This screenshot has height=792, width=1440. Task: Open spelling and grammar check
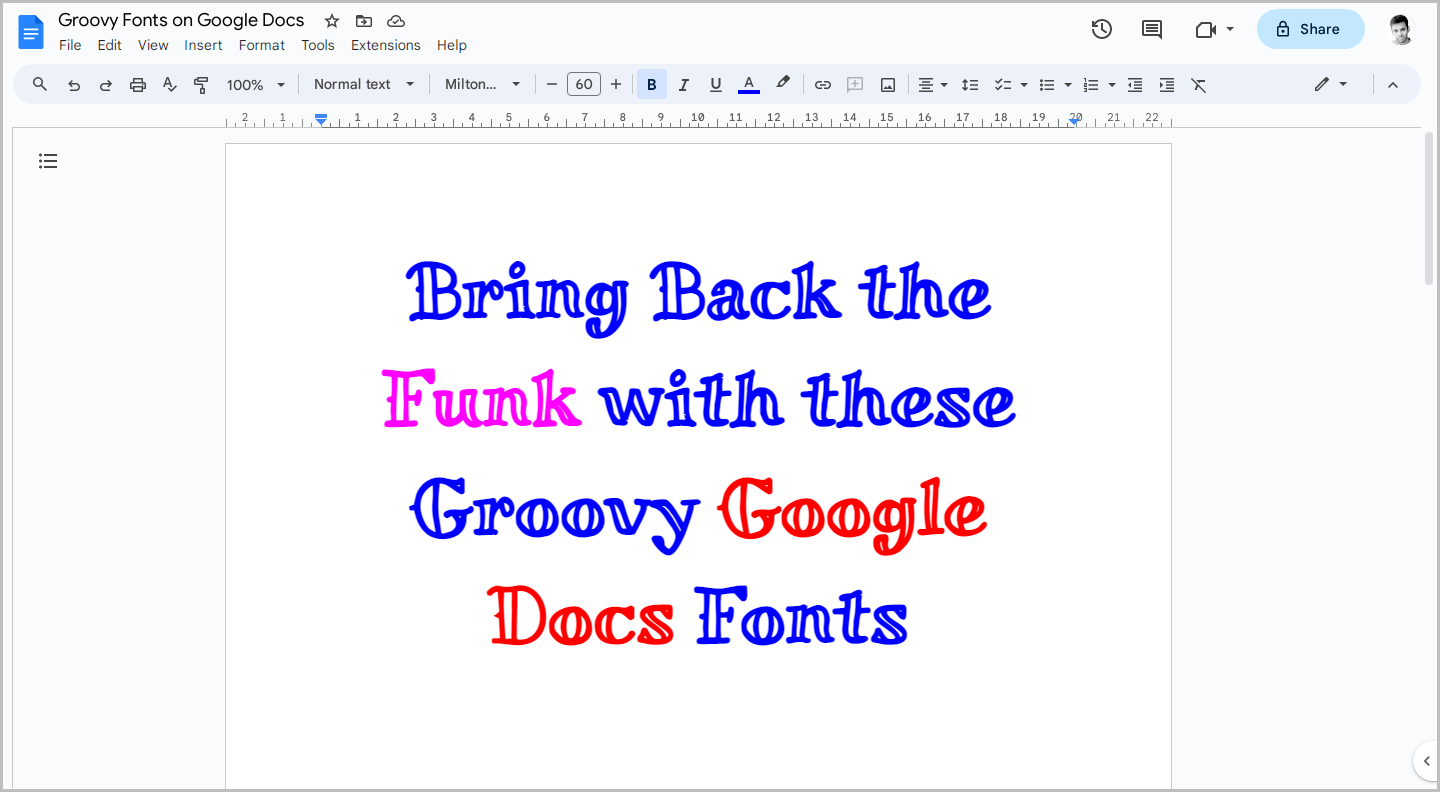click(169, 84)
